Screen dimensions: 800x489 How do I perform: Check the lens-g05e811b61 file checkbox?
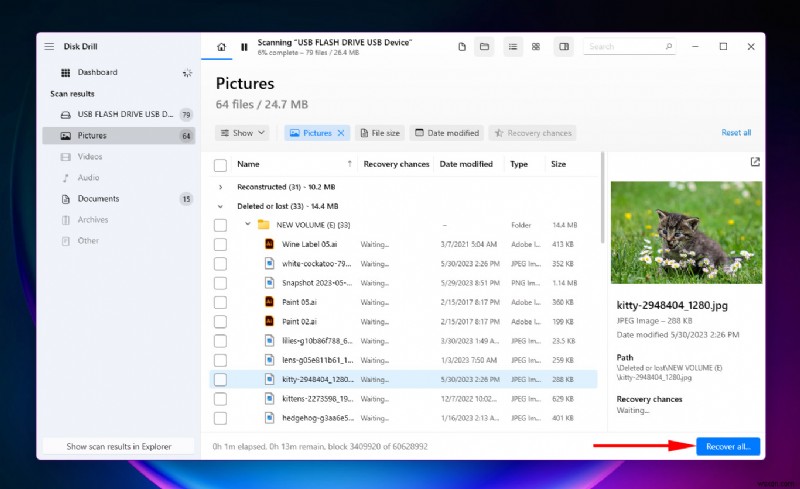click(220, 360)
